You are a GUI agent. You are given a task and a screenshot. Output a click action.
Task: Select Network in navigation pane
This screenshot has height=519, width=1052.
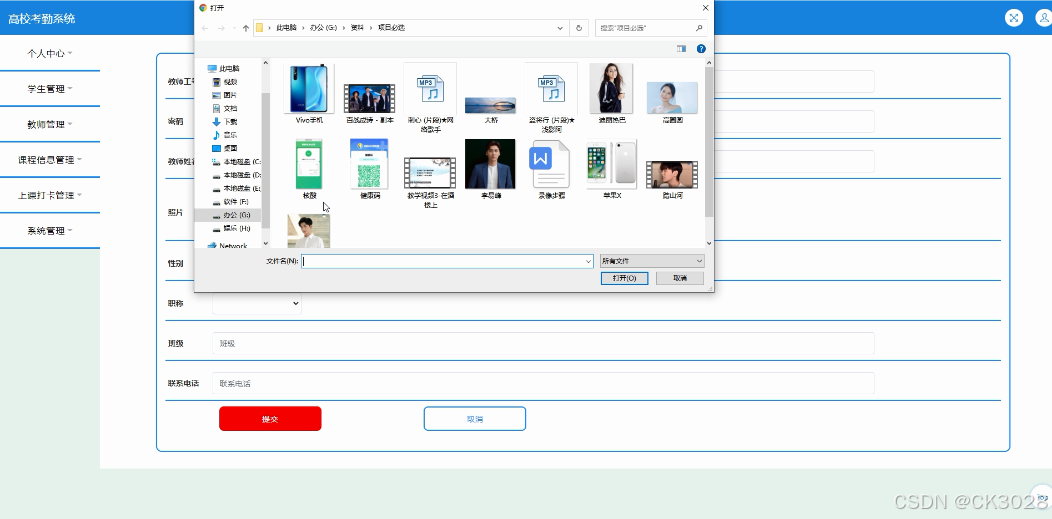click(x=227, y=246)
